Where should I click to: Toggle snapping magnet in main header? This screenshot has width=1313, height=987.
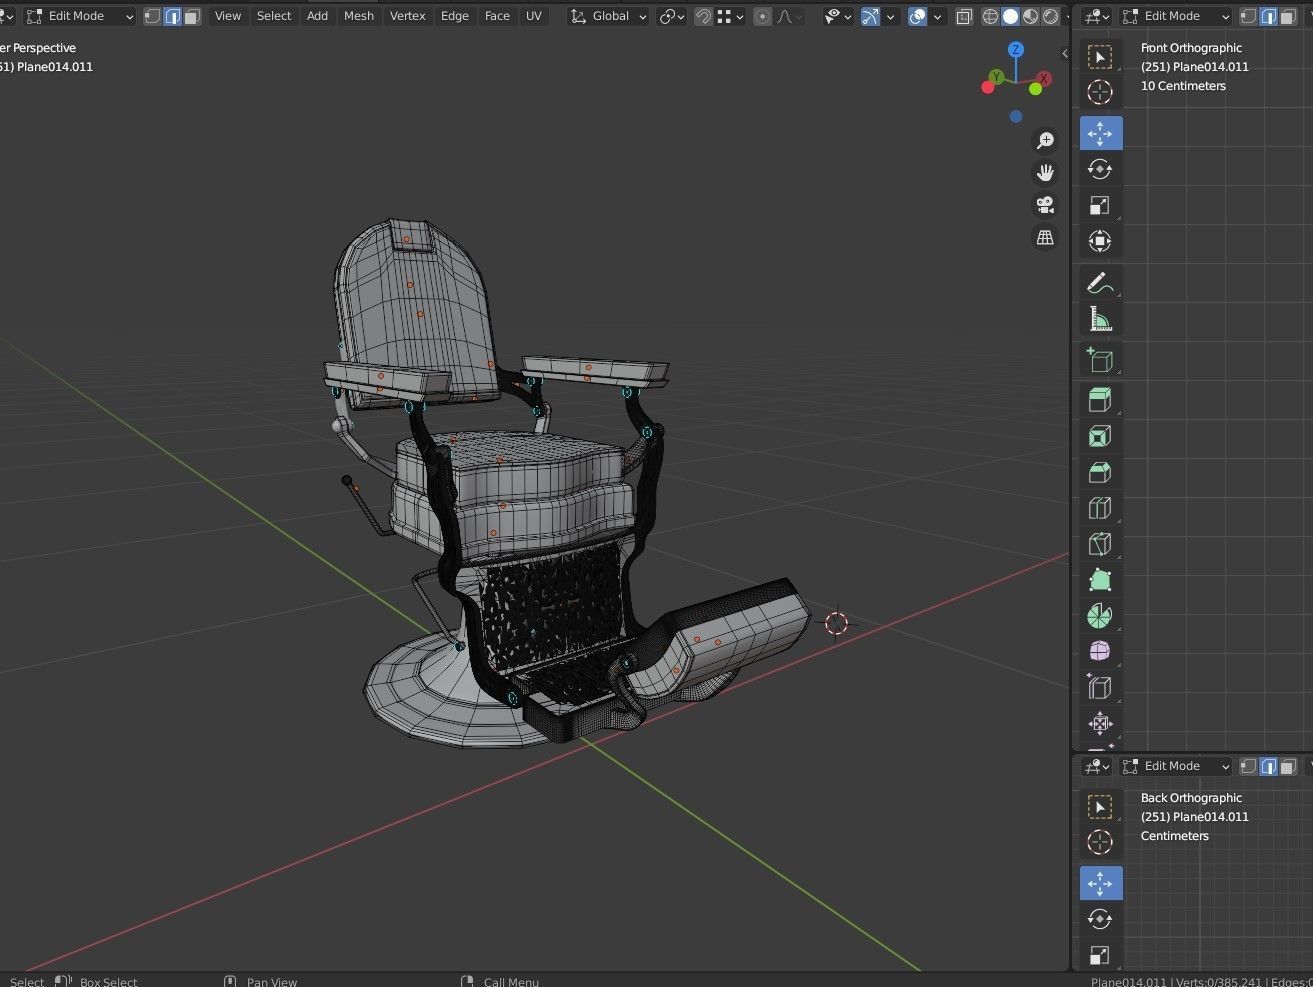point(704,16)
